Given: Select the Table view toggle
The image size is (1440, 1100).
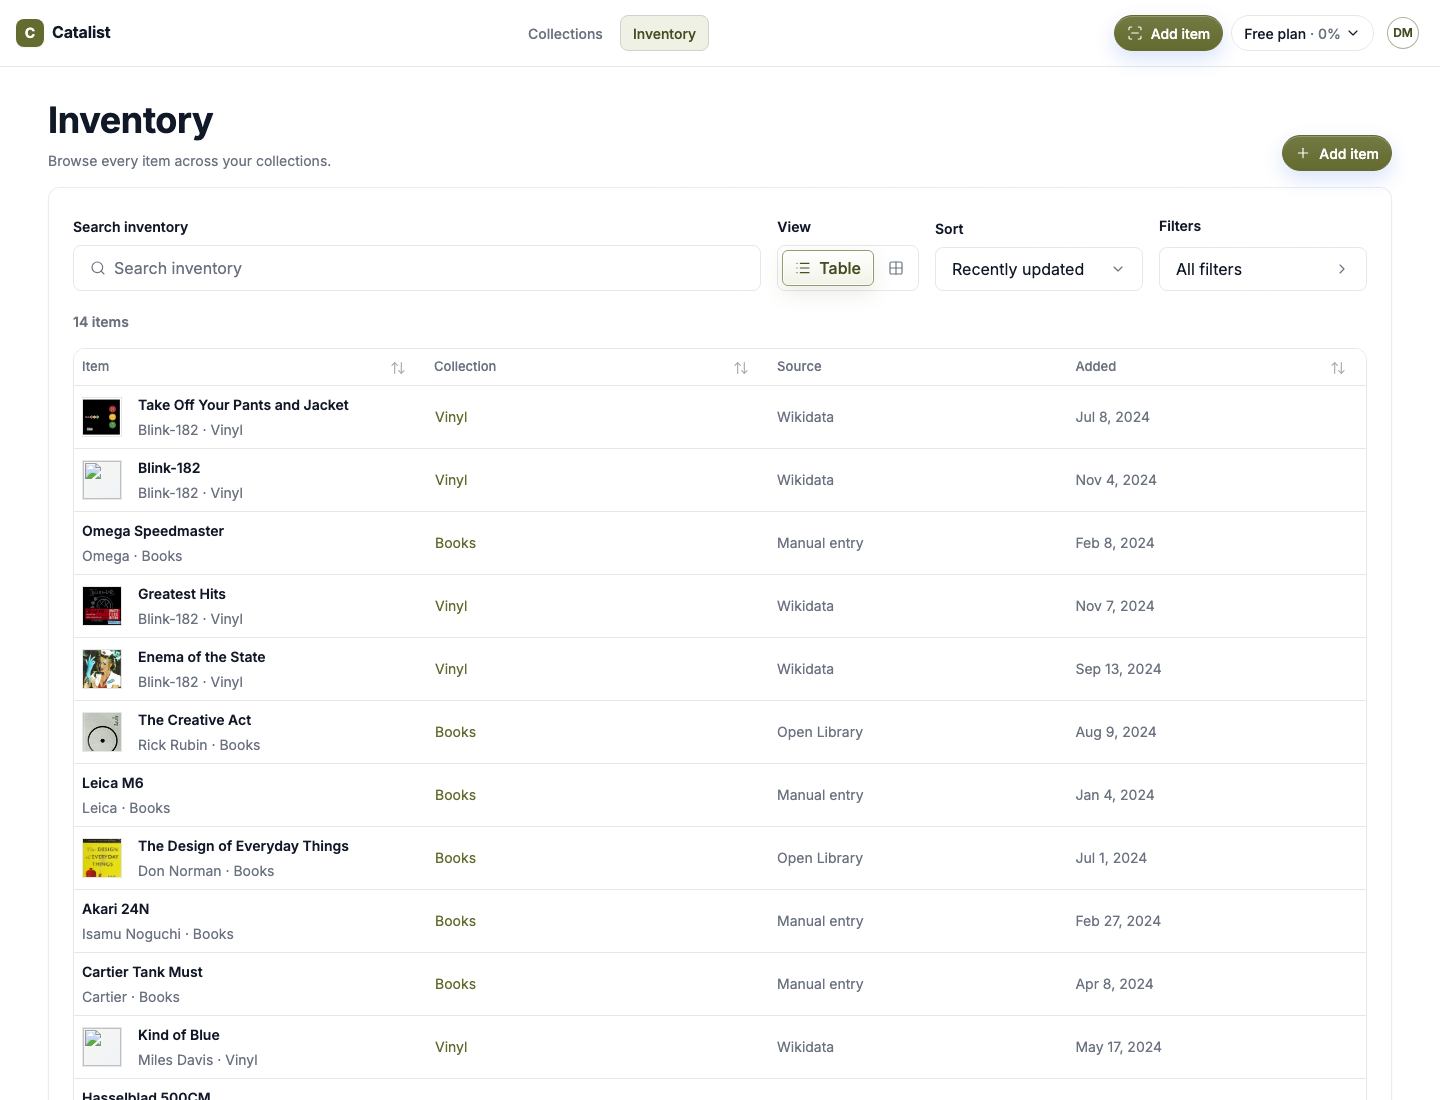Looking at the screenshot, I should click(x=828, y=268).
